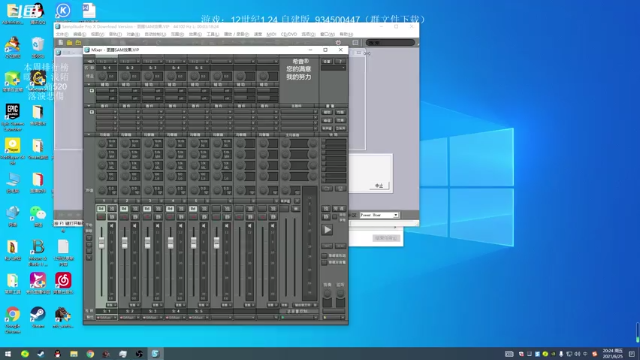This screenshot has height=360, width=640.
Task: Click the greyed button in the lower back dialog
Action: pyautogui.click(x=386, y=238)
